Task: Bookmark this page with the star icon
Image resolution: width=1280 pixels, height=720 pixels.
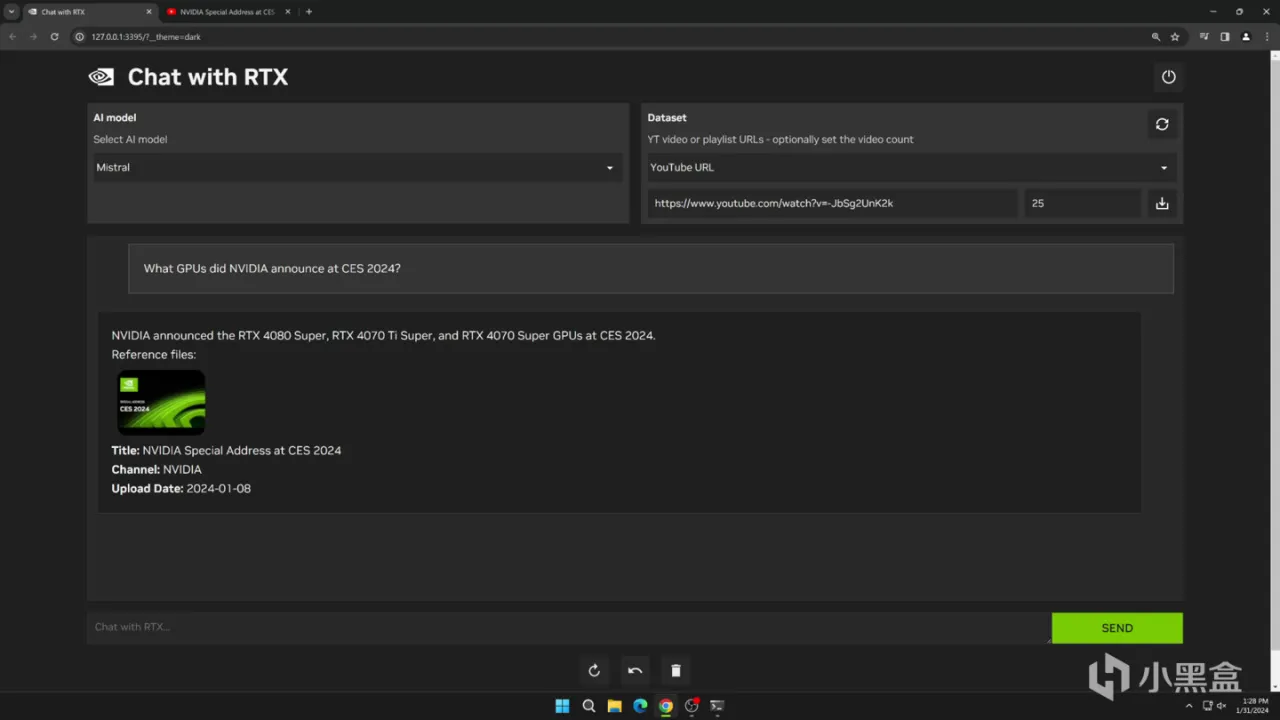Action: click(x=1175, y=36)
